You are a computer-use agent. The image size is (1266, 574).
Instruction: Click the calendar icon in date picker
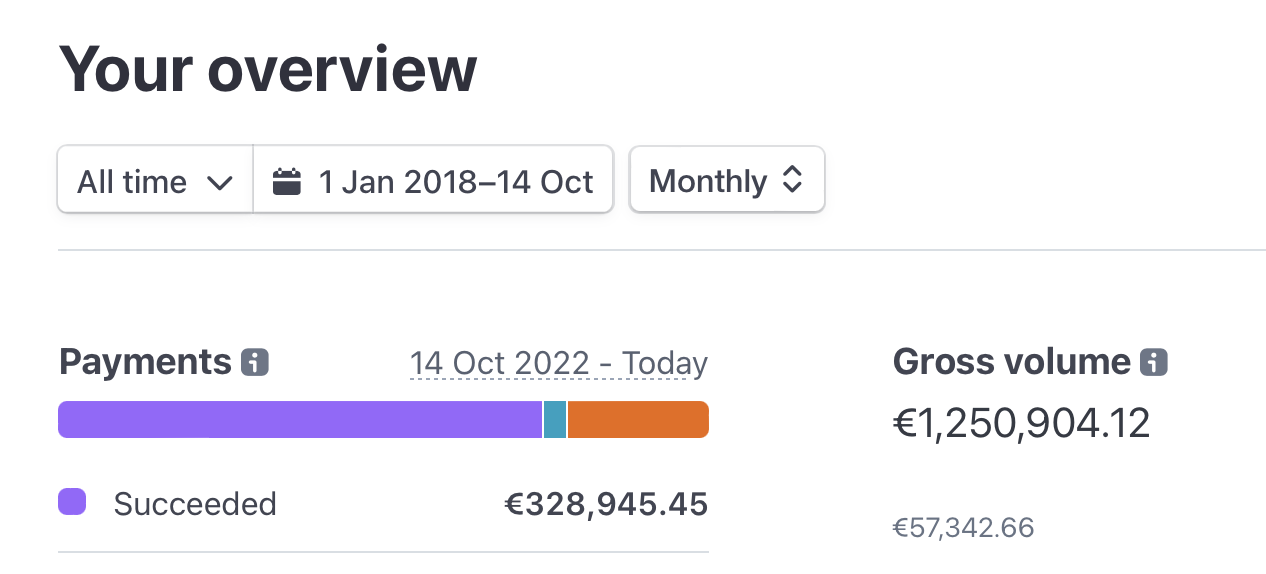pyautogui.click(x=287, y=182)
